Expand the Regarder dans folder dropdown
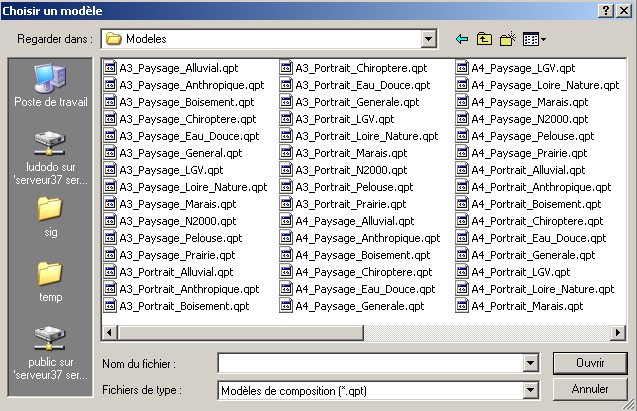This screenshot has width=637, height=411. point(429,39)
